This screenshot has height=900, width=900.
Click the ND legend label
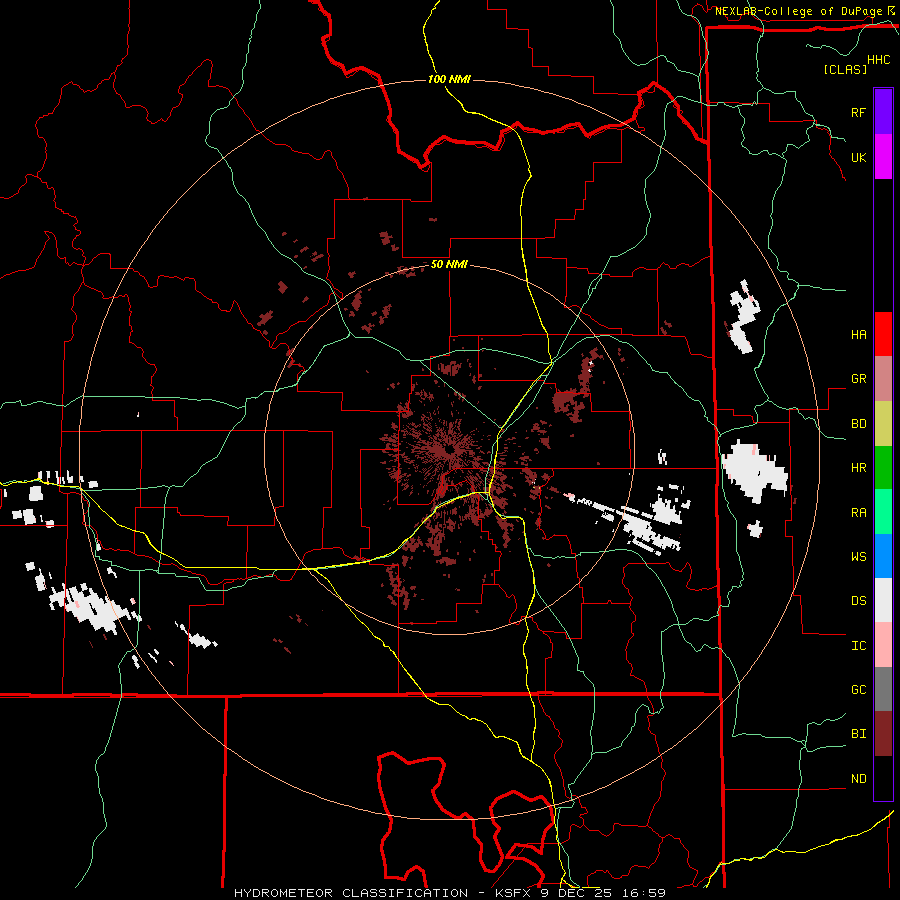click(x=858, y=779)
